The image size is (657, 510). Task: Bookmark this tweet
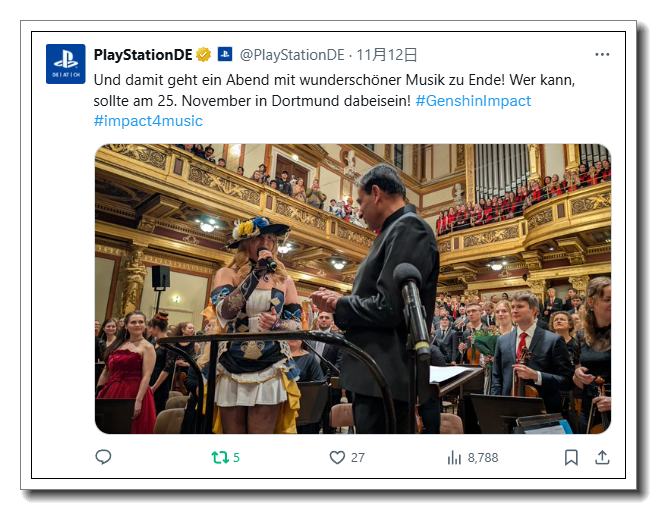pyautogui.click(x=571, y=457)
